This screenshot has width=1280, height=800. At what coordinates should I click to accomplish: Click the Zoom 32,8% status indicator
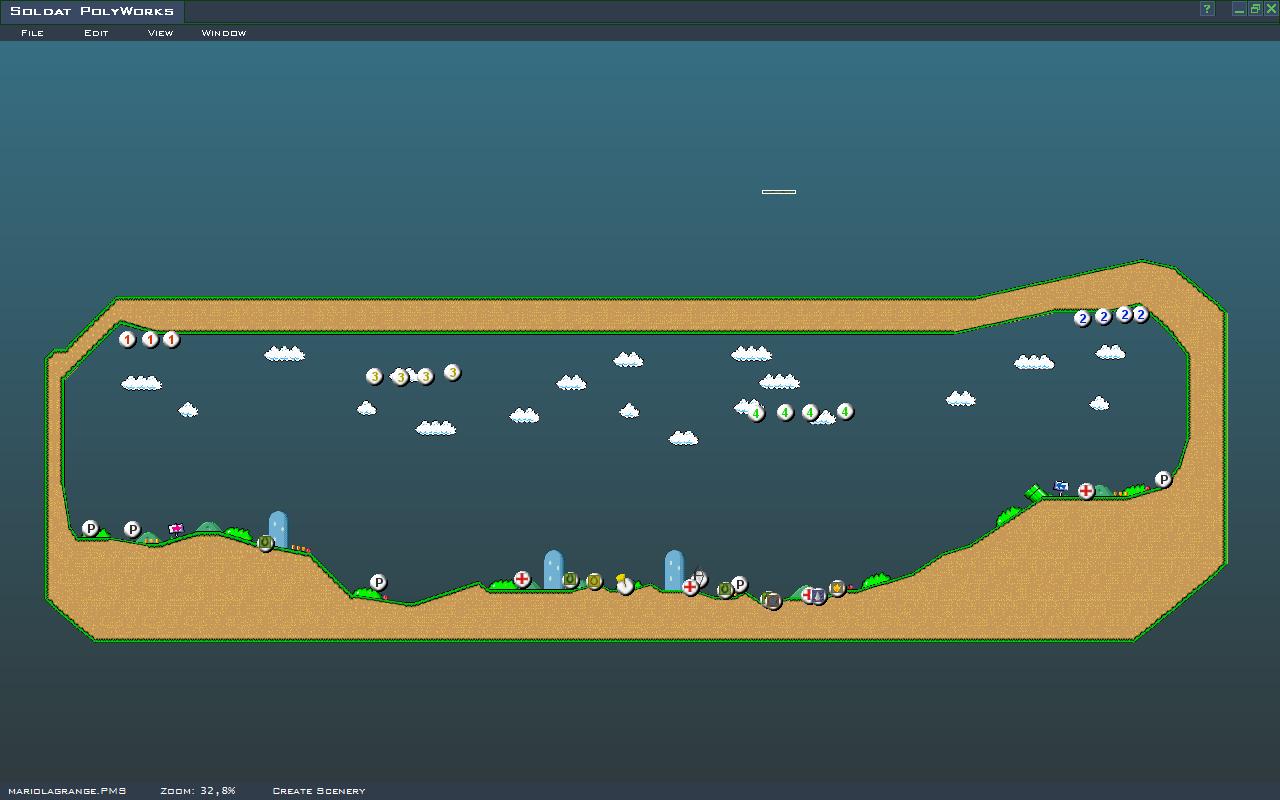[198, 791]
